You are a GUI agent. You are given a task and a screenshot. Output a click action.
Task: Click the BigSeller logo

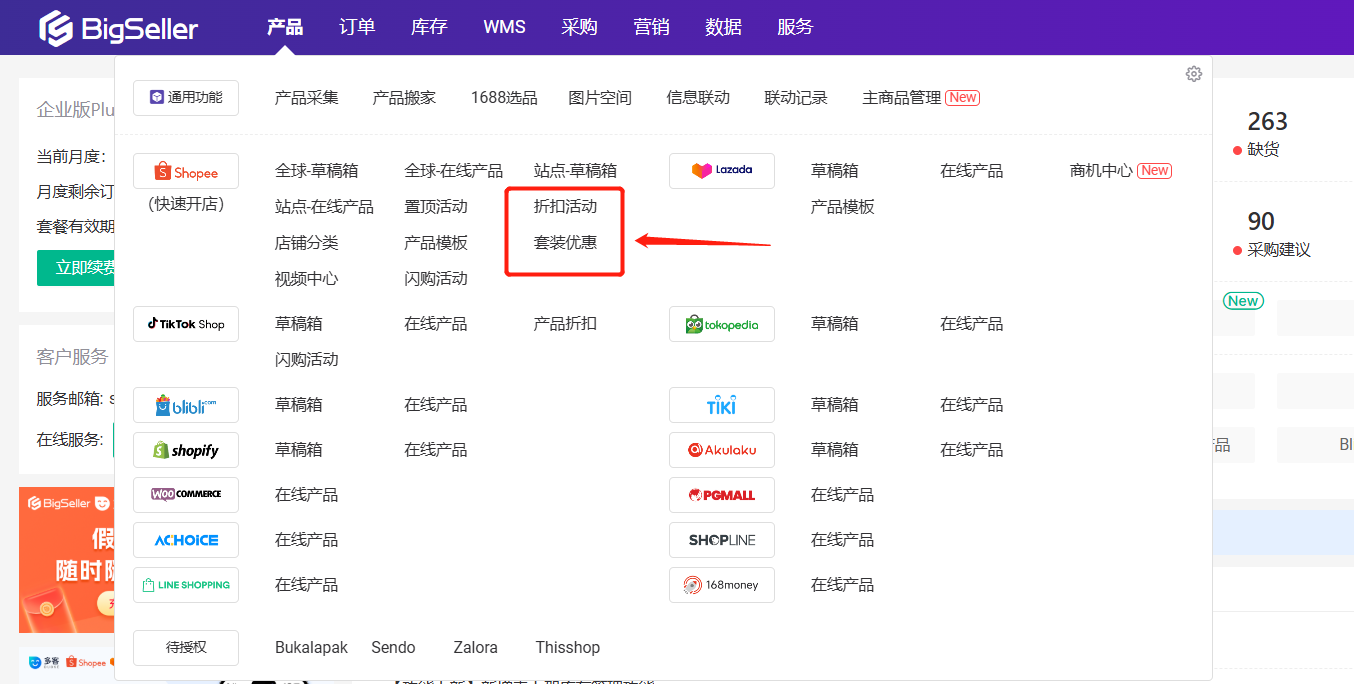(x=118, y=28)
